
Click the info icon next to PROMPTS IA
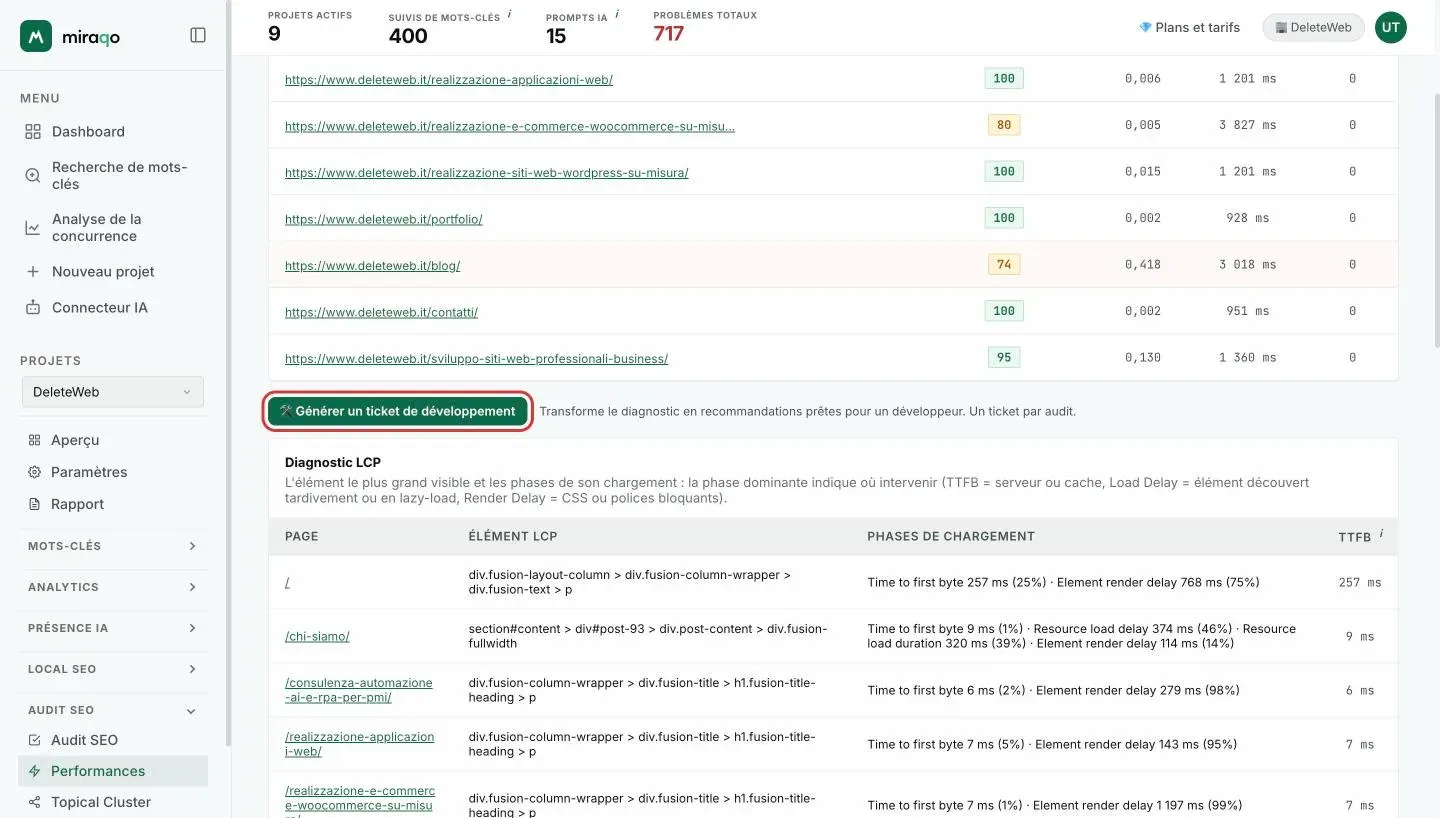coord(617,14)
